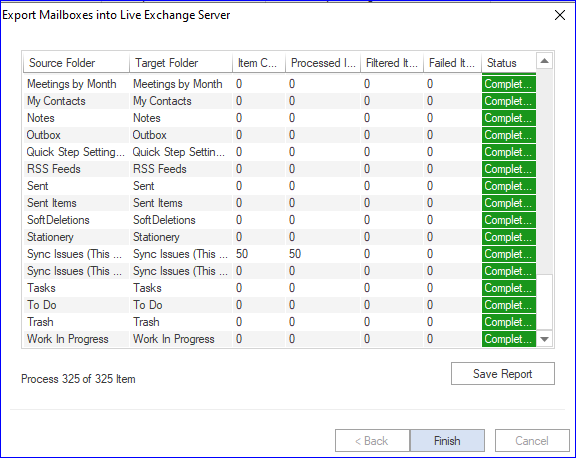Select the Outbox source folder row

280,135
